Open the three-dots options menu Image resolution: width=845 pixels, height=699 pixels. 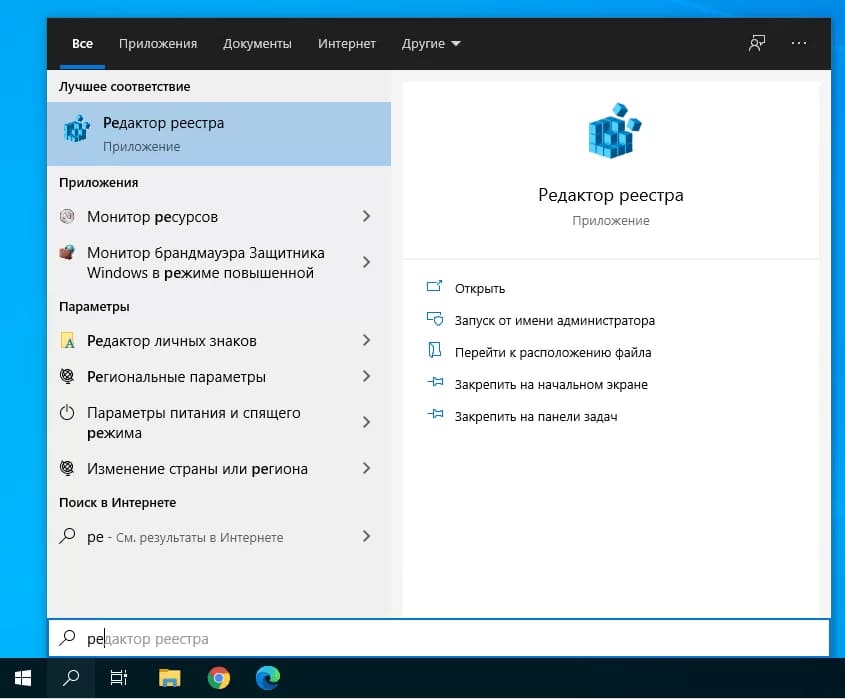pyautogui.click(x=799, y=43)
